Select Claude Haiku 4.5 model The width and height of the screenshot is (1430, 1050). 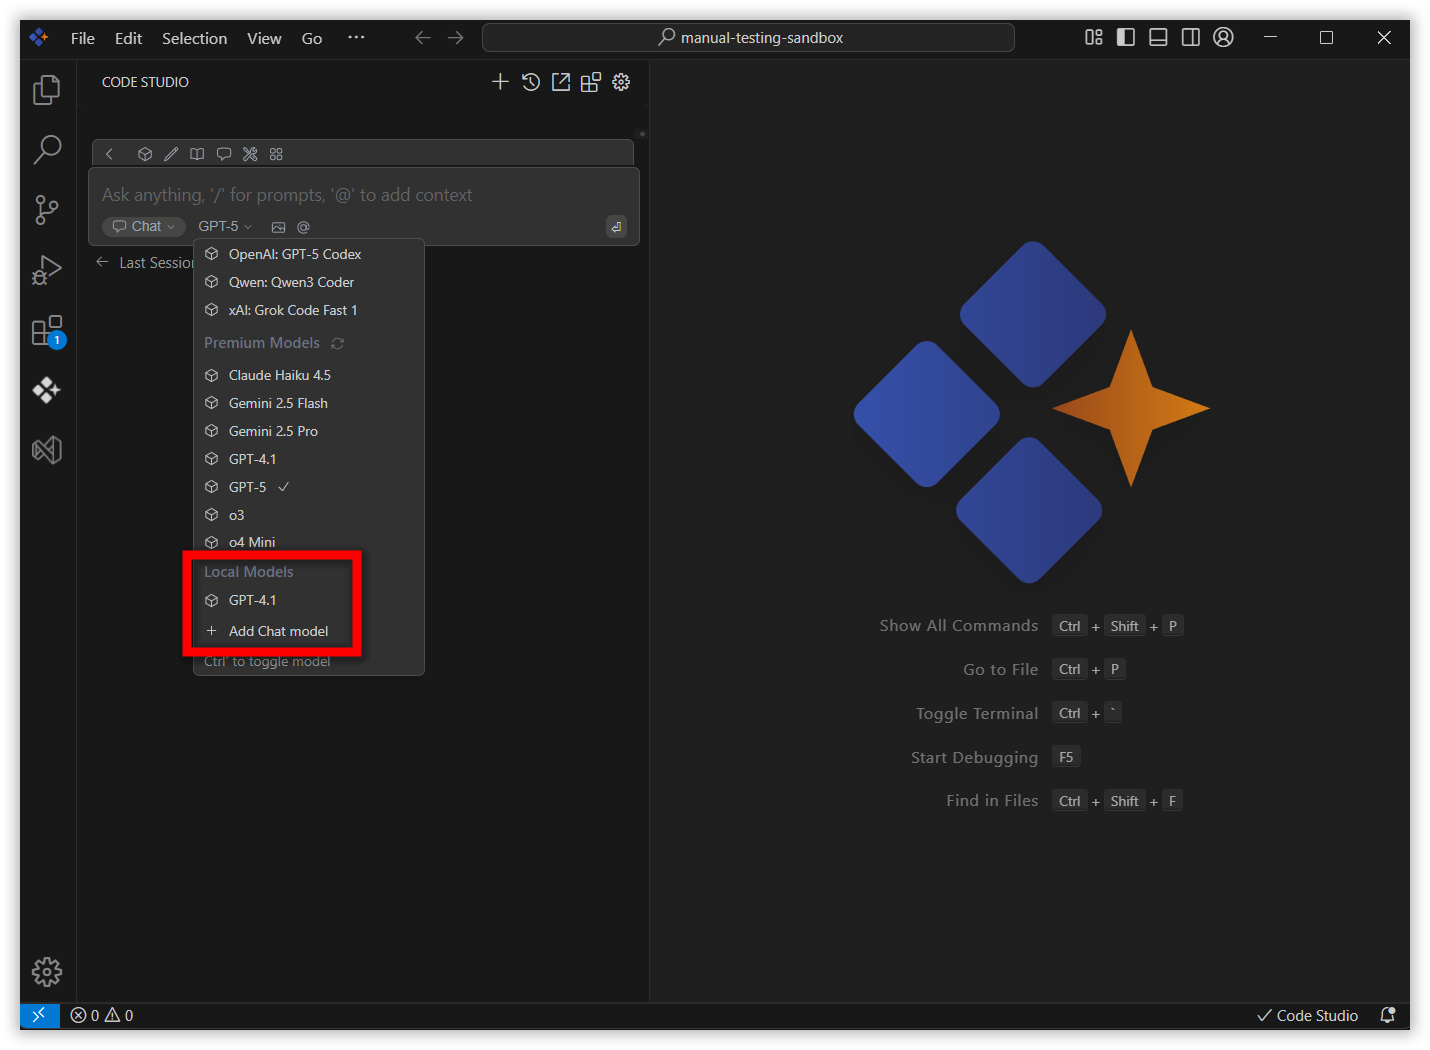point(279,375)
